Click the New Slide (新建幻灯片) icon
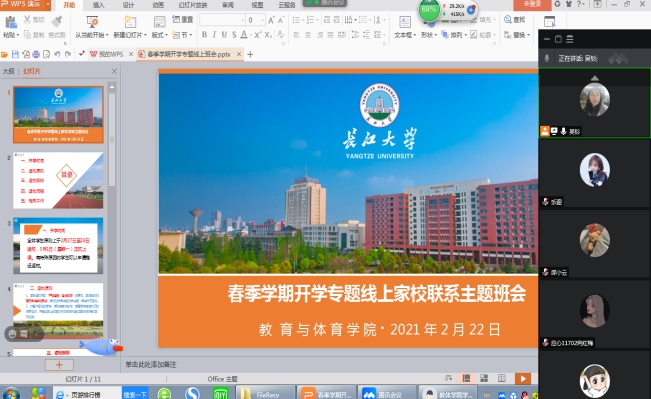Viewport: 651px width, 399px height. coord(130,22)
